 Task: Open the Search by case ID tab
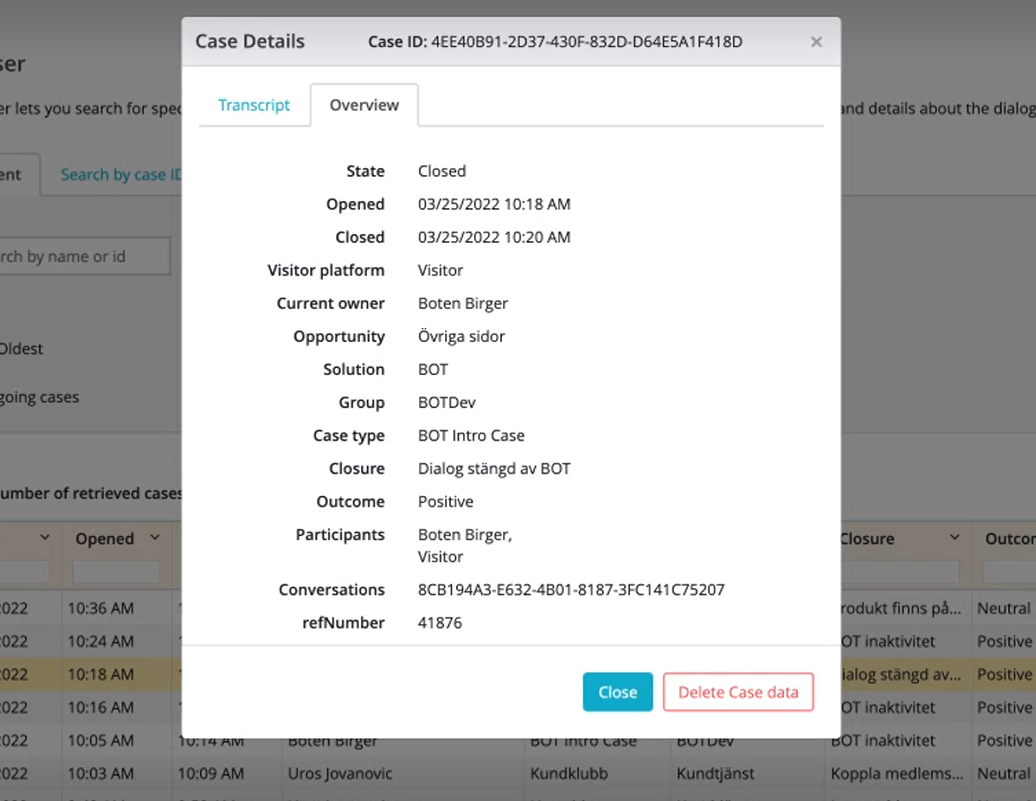[x=120, y=174]
